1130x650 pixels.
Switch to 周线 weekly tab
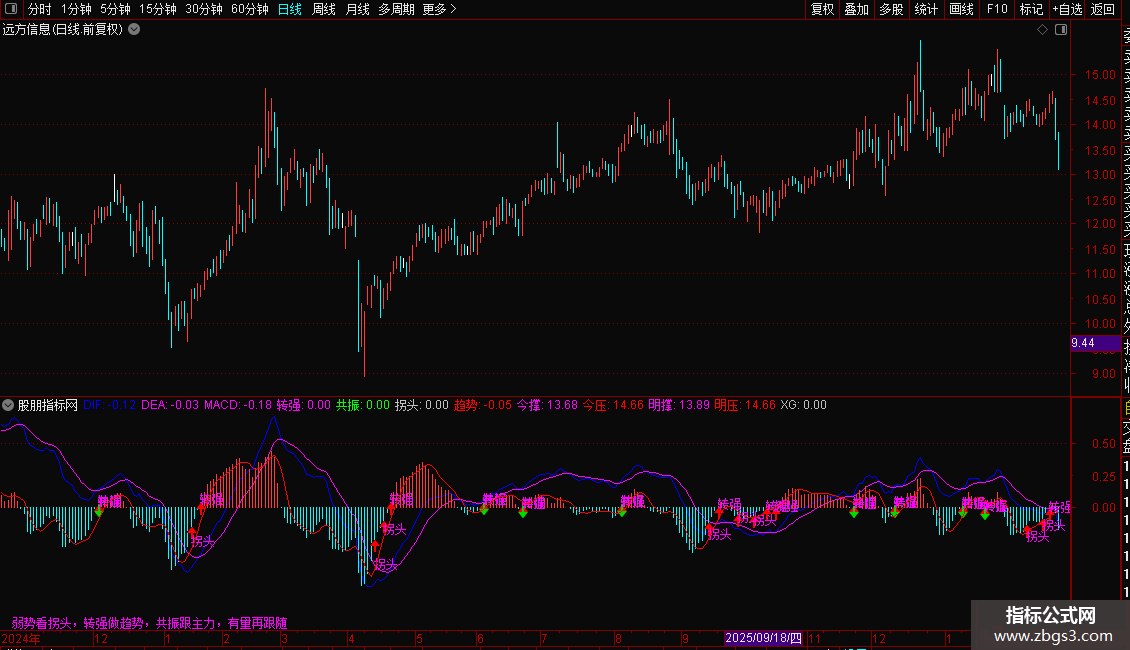[x=324, y=9]
